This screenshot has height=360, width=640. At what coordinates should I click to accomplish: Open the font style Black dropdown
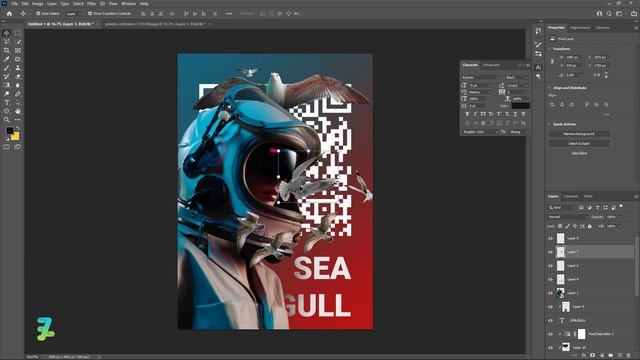tap(517, 78)
